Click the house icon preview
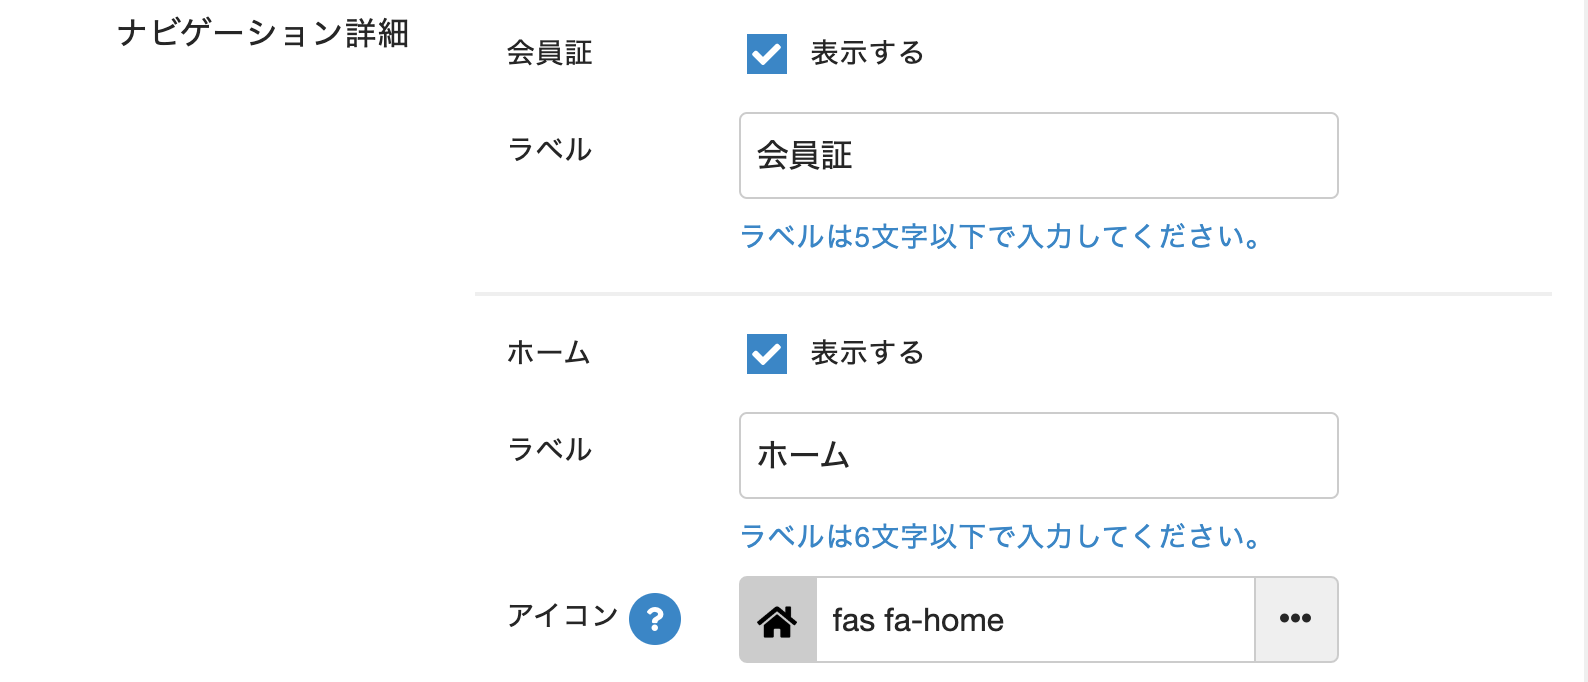Viewport: 1588px width, 682px height. [778, 620]
